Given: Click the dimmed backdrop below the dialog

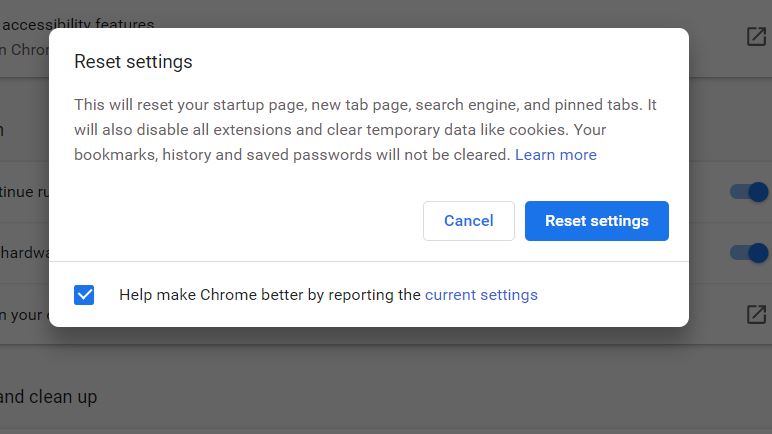Looking at the screenshot, I should pyautogui.click(x=386, y=384).
